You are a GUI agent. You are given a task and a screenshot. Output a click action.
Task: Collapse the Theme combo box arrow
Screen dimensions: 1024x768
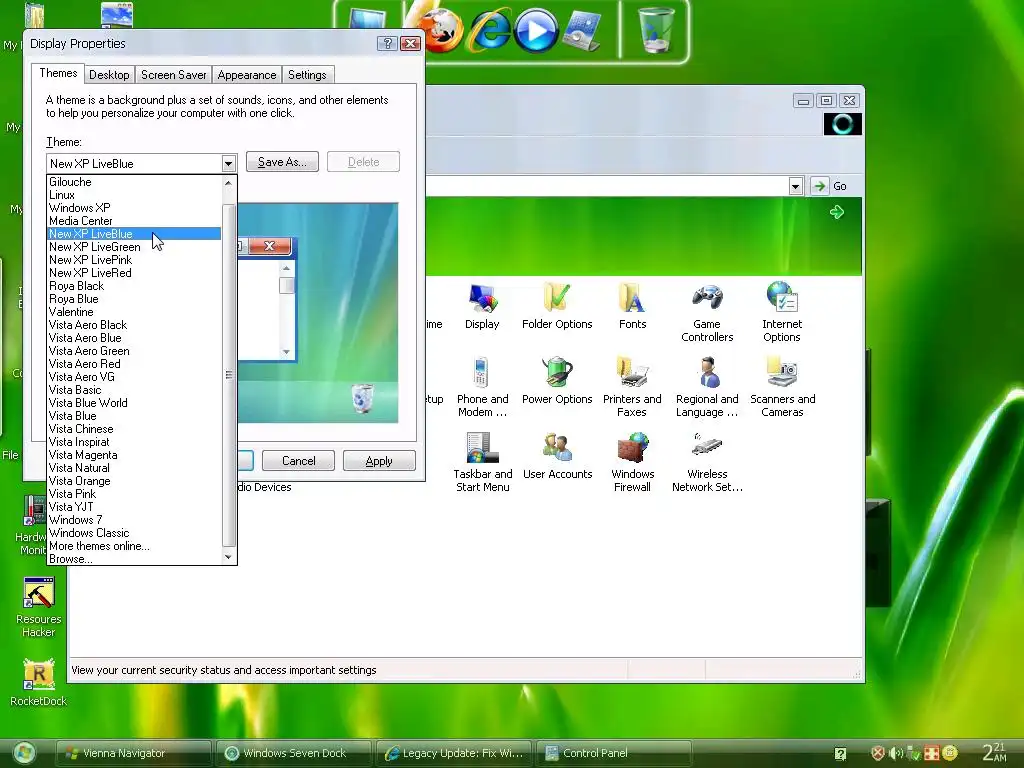pos(228,163)
